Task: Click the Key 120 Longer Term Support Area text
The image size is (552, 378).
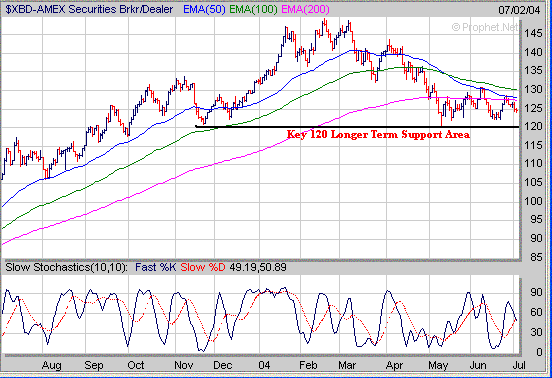Action: click(x=378, y=134)
